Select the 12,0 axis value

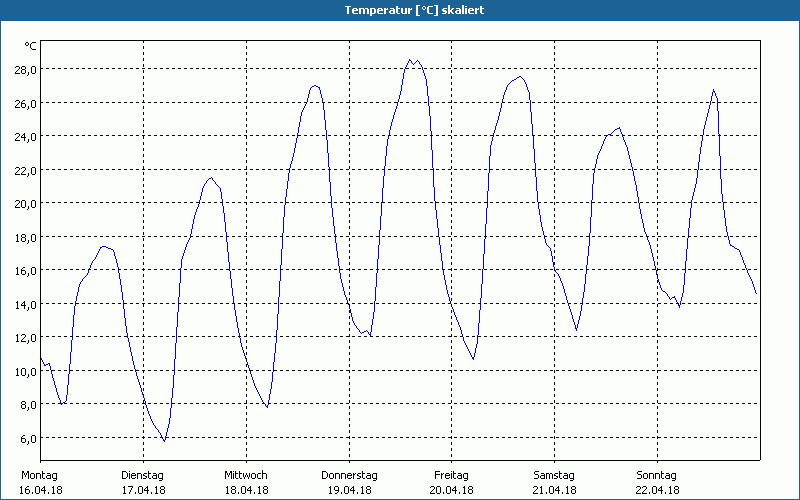click(26, 338)
